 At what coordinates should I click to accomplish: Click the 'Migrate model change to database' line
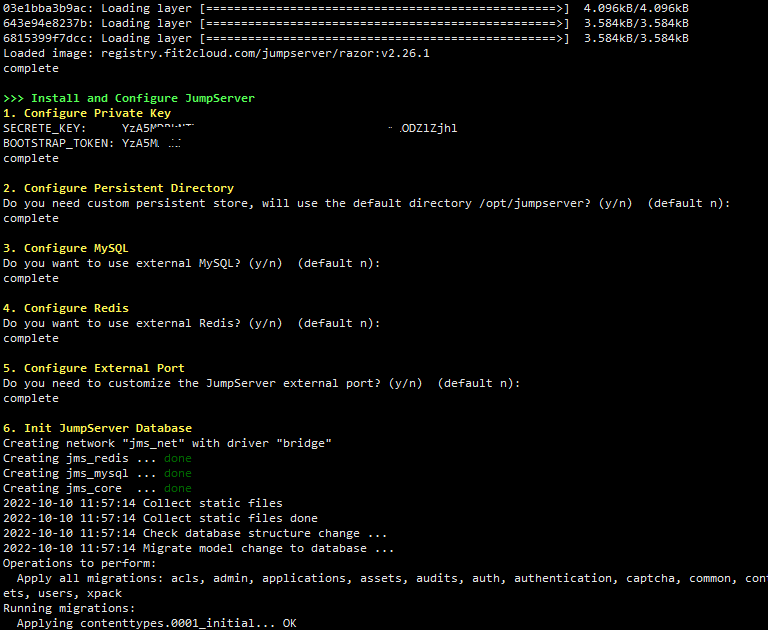point(198,548)
